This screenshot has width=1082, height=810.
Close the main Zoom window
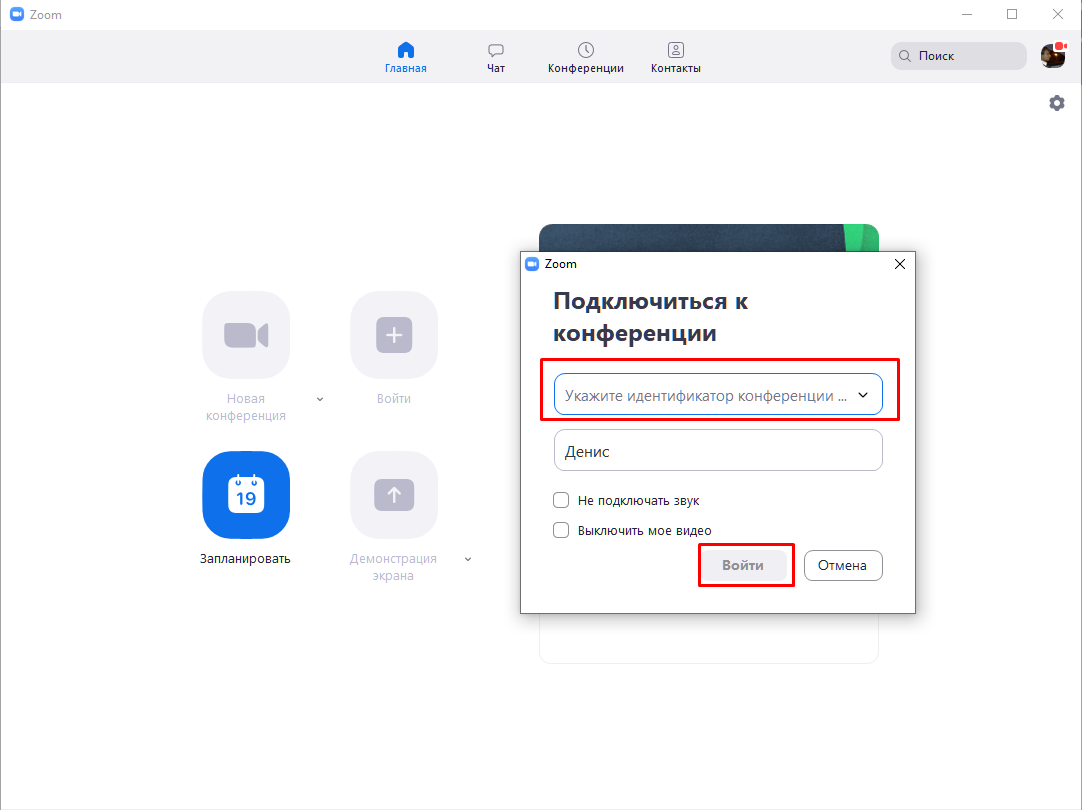[x=1058, y=14]
